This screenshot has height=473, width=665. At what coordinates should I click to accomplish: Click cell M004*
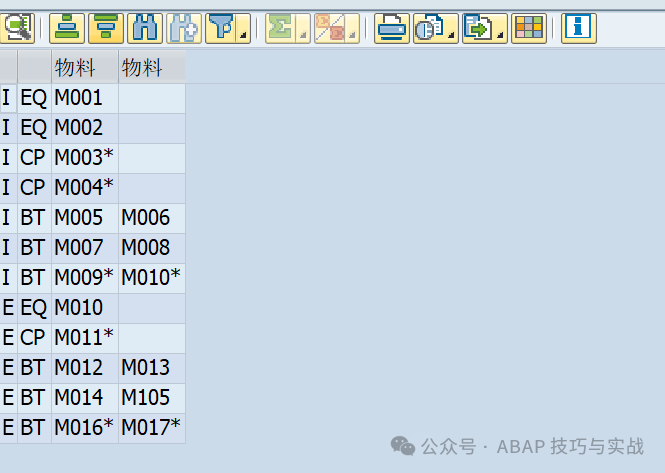tap(85, 188)
